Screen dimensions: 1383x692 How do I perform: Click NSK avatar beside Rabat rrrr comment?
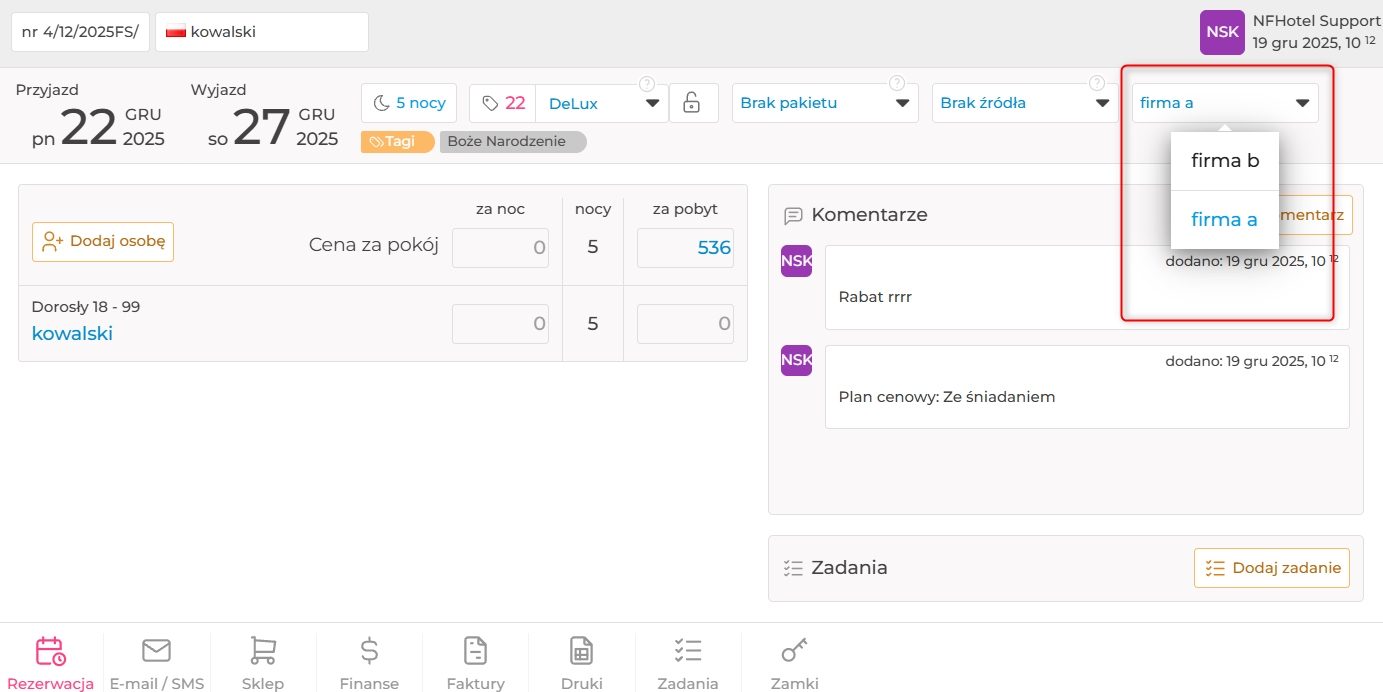coord(796,261)
